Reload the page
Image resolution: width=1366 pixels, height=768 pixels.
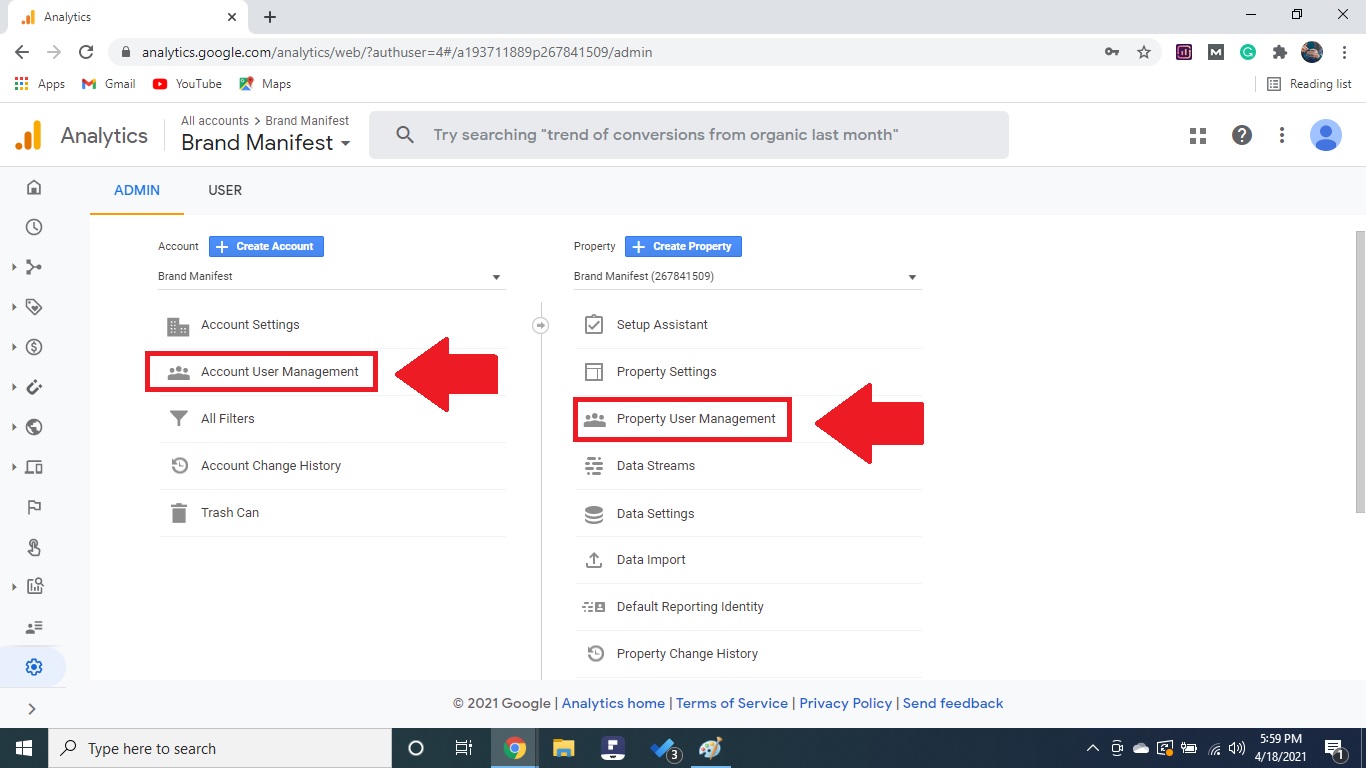click(86, 52)
